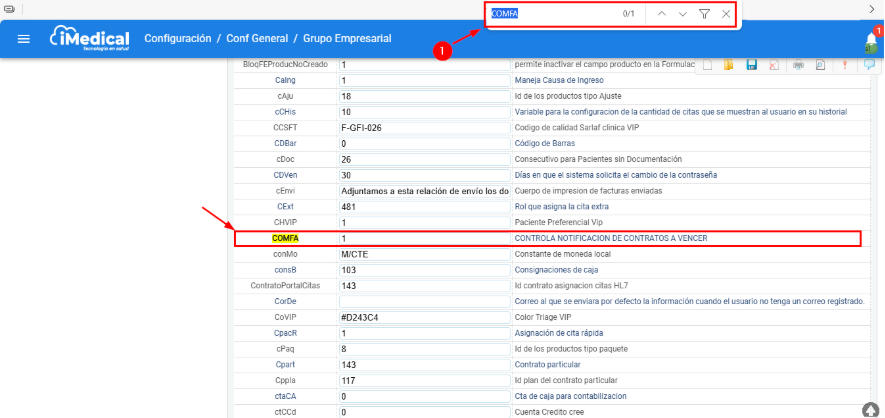
Task: Go to next search result arrow
Action: (682, 14)
